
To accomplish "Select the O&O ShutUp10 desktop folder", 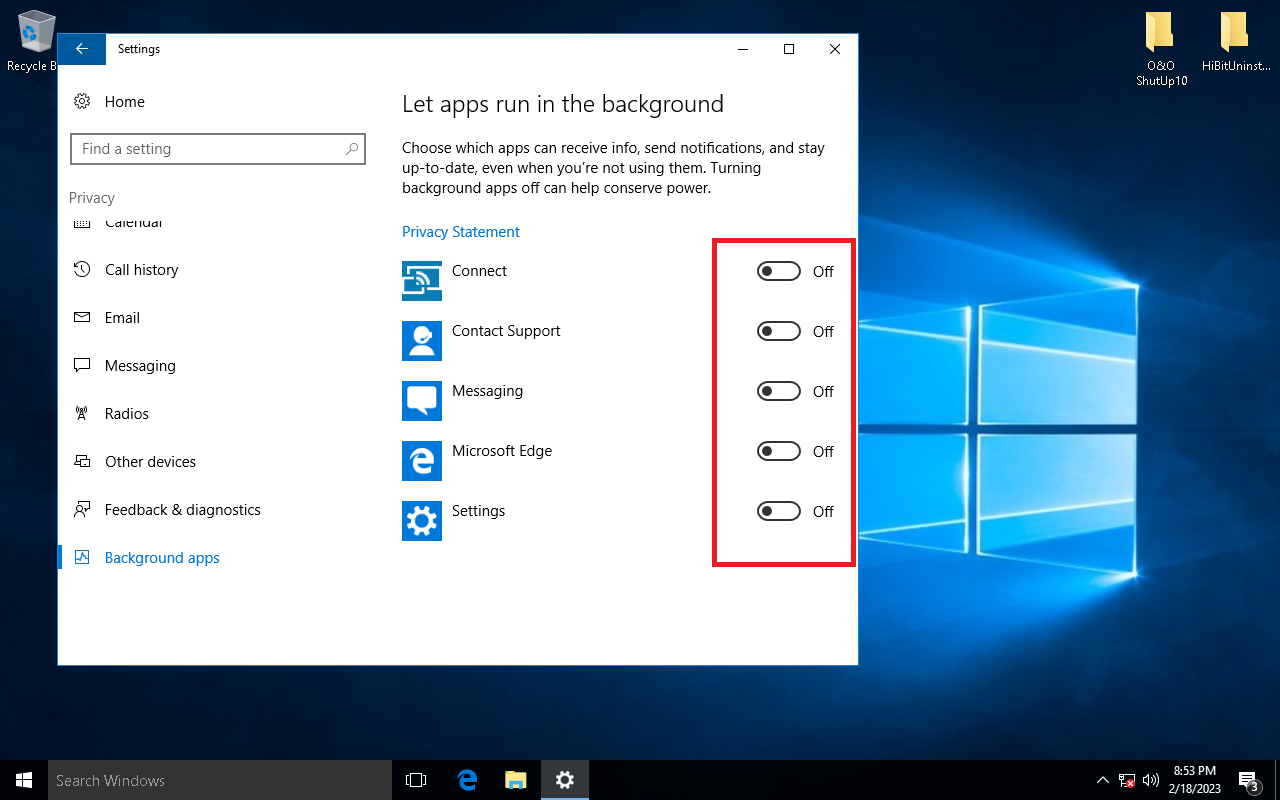I will coord(1161,50).
